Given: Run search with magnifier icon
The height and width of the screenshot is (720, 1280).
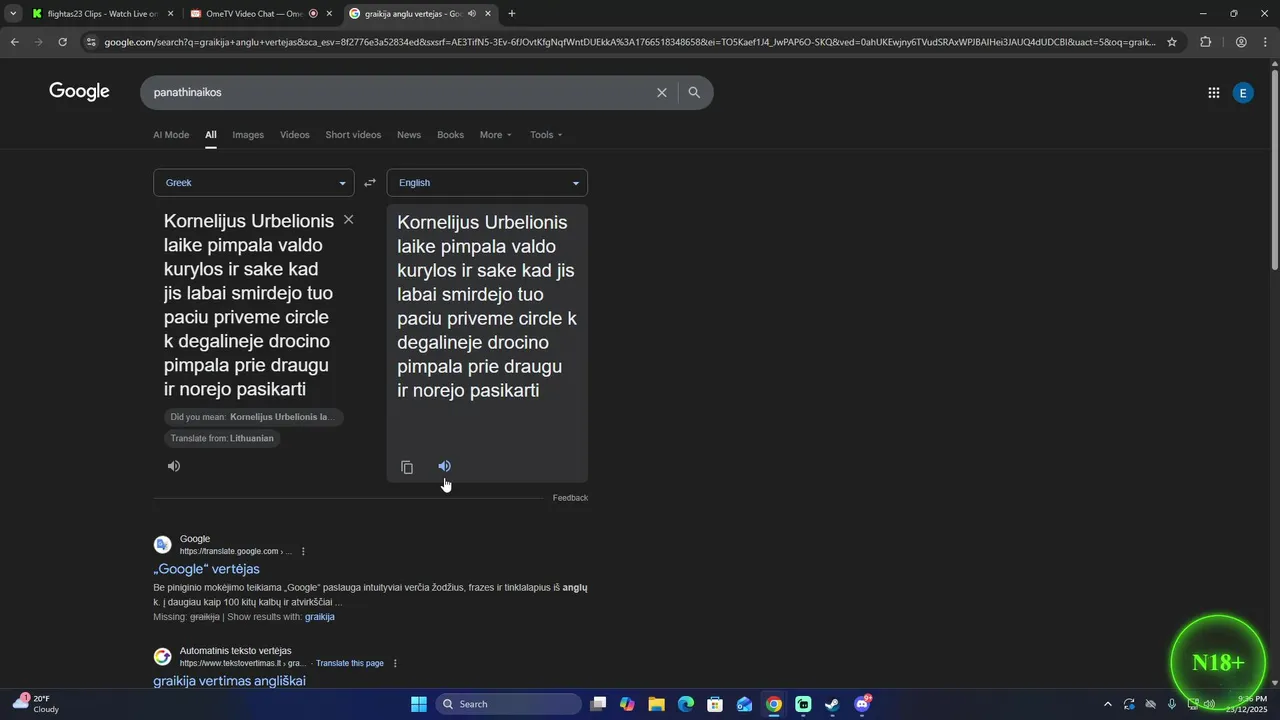Looking at the screenshot, I should click(694, 92).
